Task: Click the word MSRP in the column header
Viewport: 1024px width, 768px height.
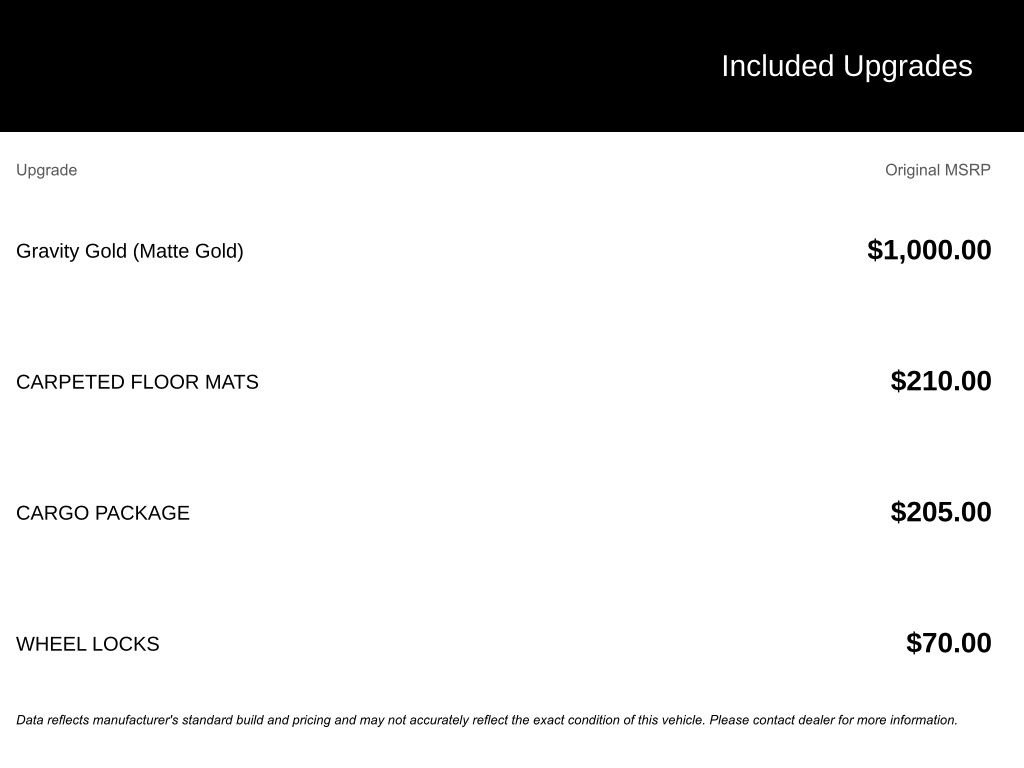Action: coord(967,170)
